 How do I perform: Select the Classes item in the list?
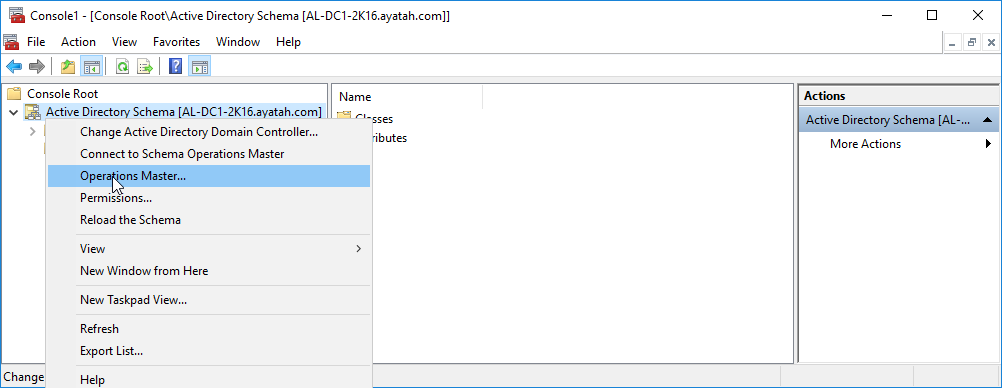click(374, 119)
